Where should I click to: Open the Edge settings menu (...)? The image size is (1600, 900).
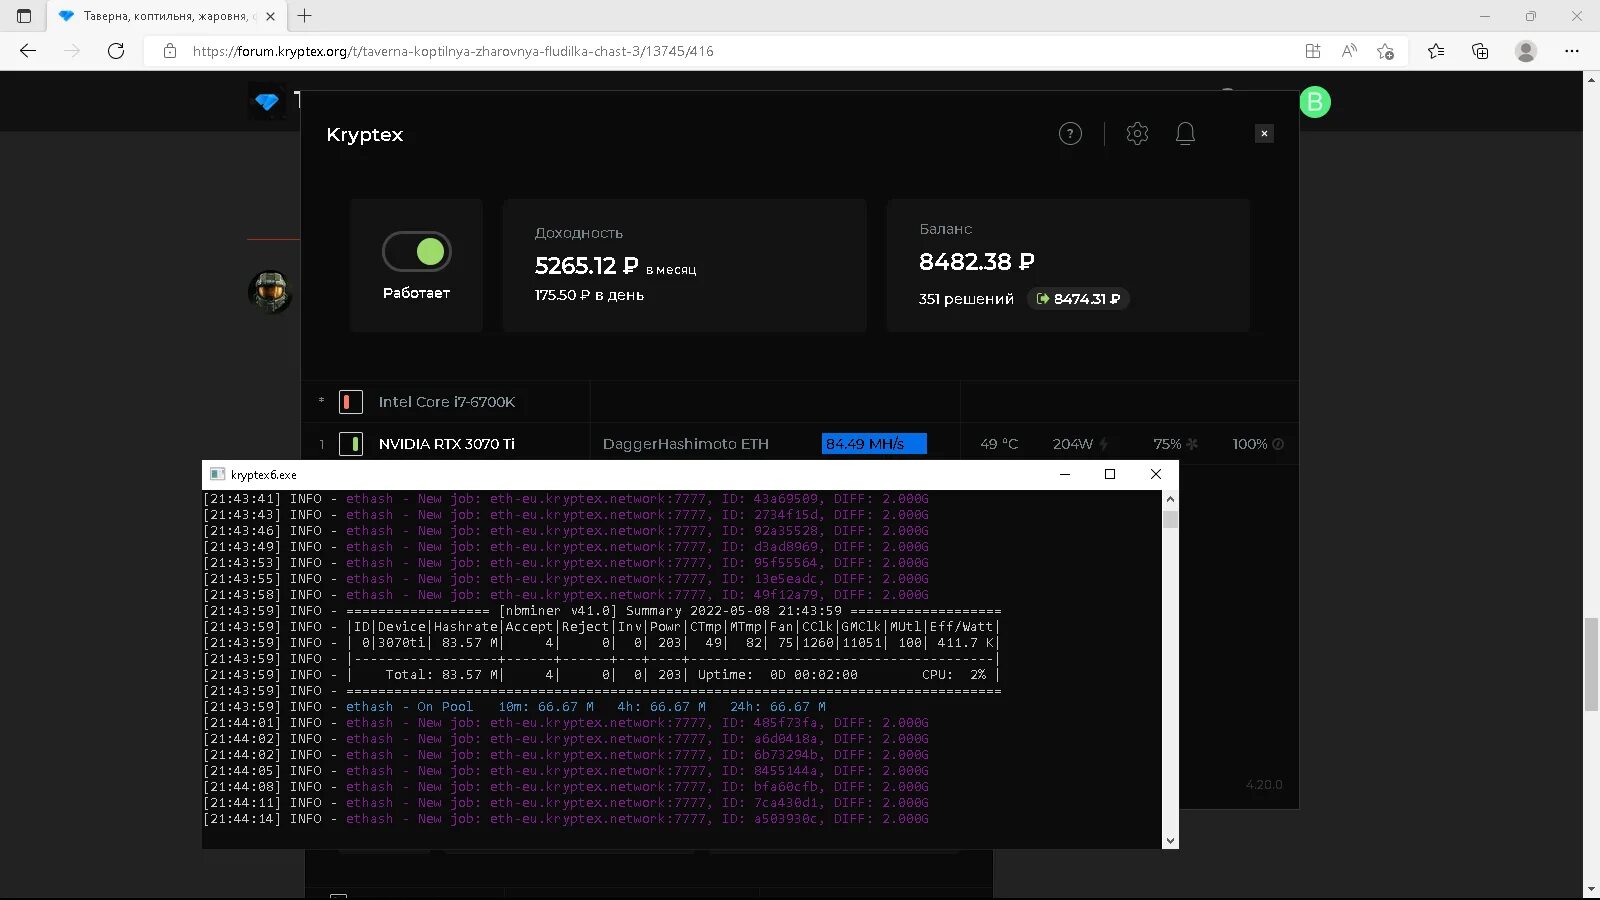[1572, 51]
